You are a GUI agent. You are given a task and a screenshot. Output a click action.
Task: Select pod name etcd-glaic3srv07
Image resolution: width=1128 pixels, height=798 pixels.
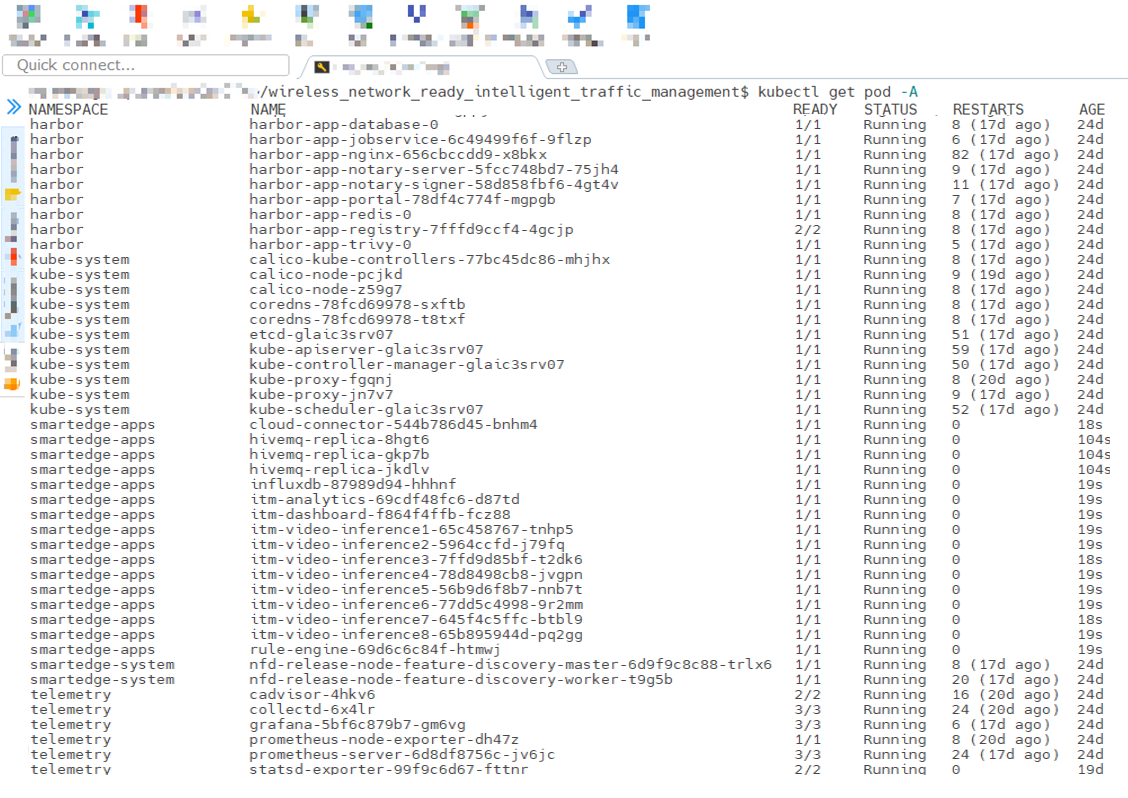322,335
